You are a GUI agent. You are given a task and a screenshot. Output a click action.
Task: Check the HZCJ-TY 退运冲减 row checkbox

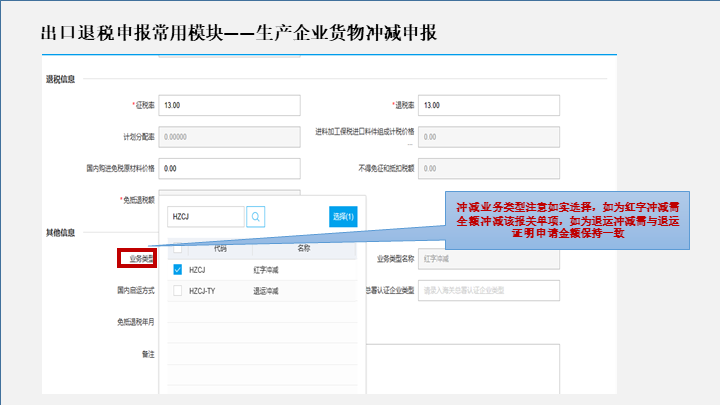tap(178, 291)
